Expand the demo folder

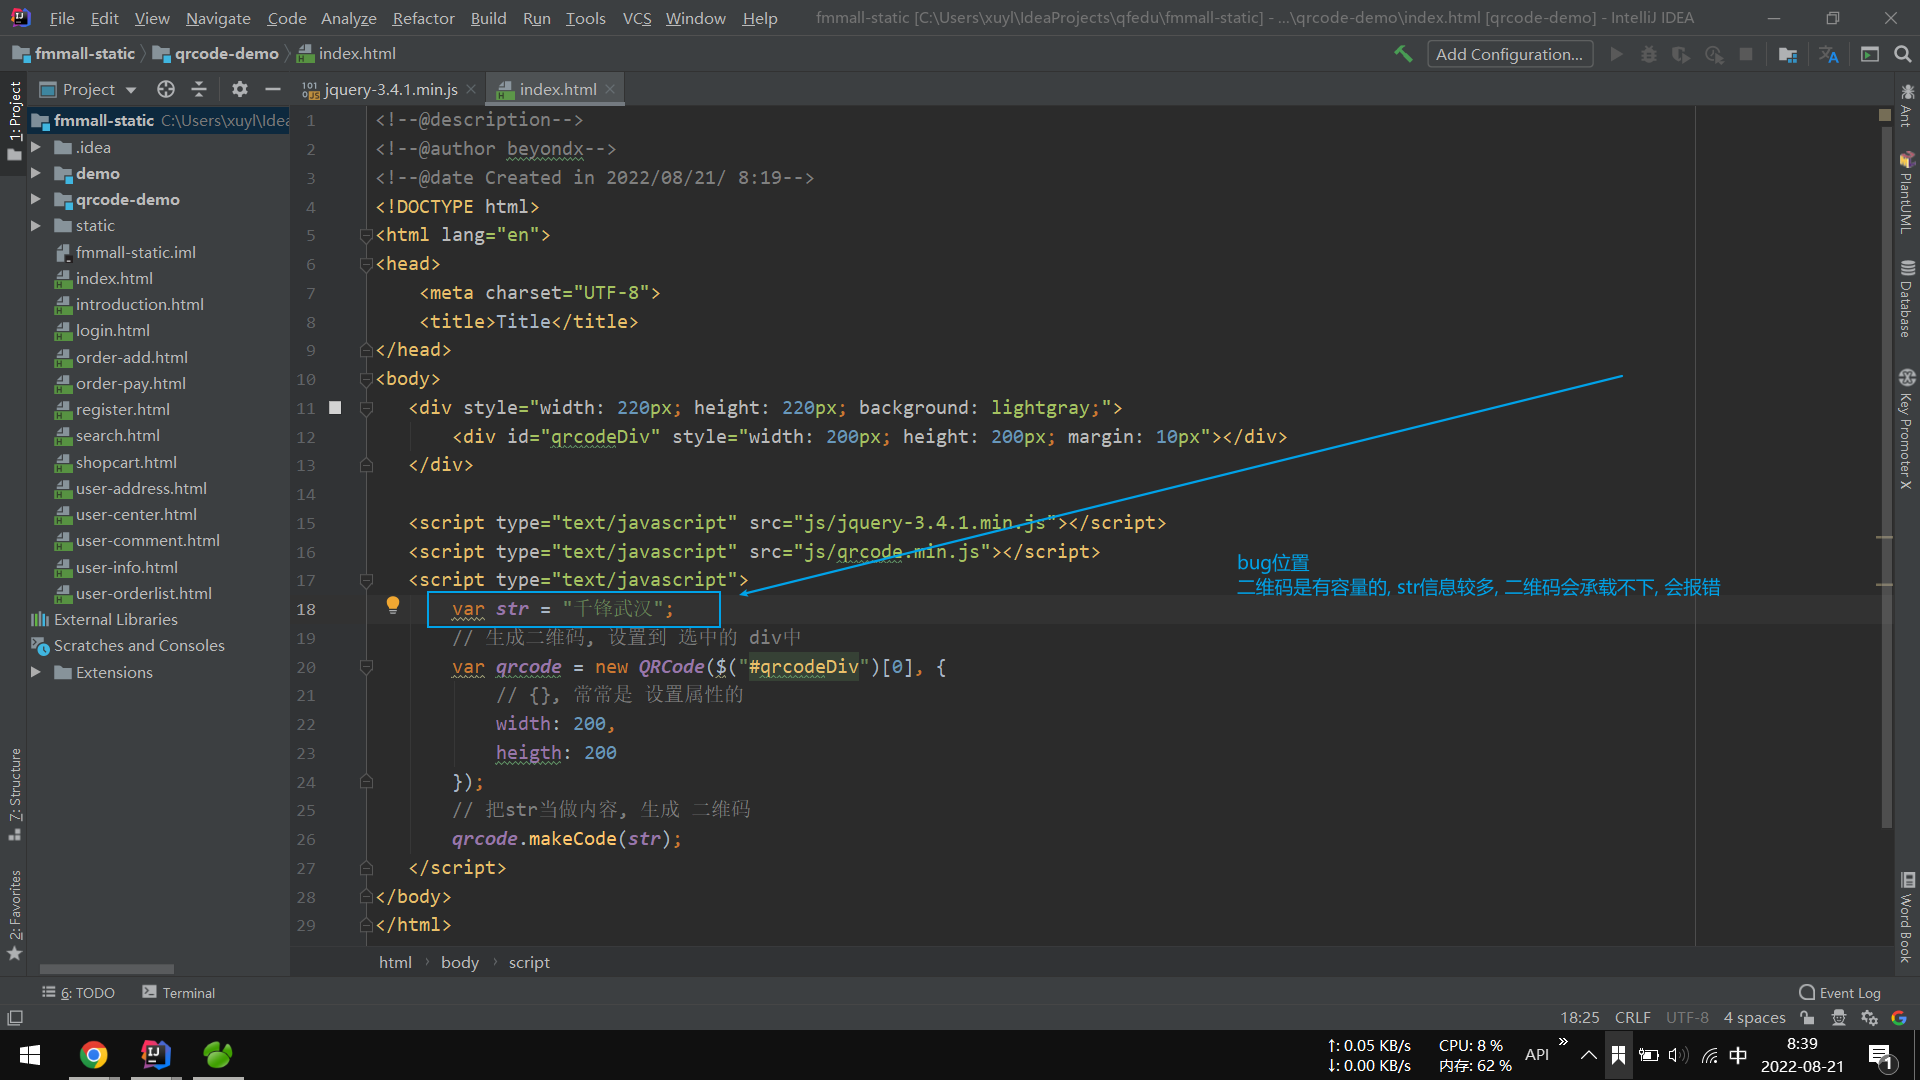(36, 173)
